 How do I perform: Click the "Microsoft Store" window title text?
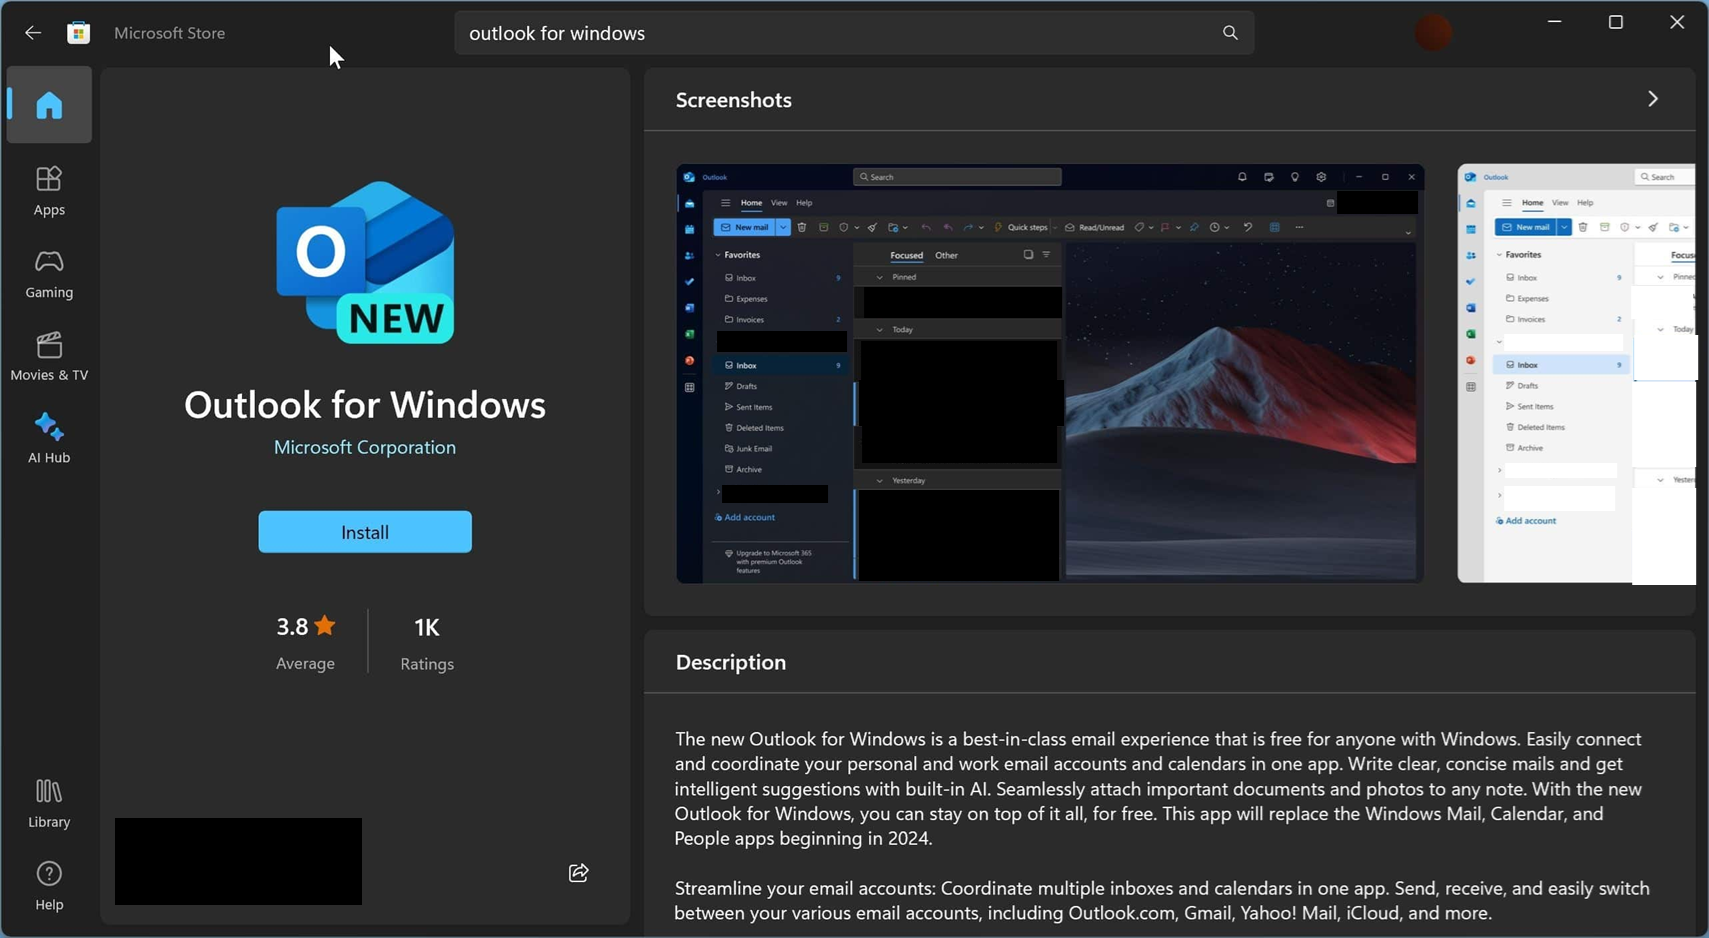point(170,33)
